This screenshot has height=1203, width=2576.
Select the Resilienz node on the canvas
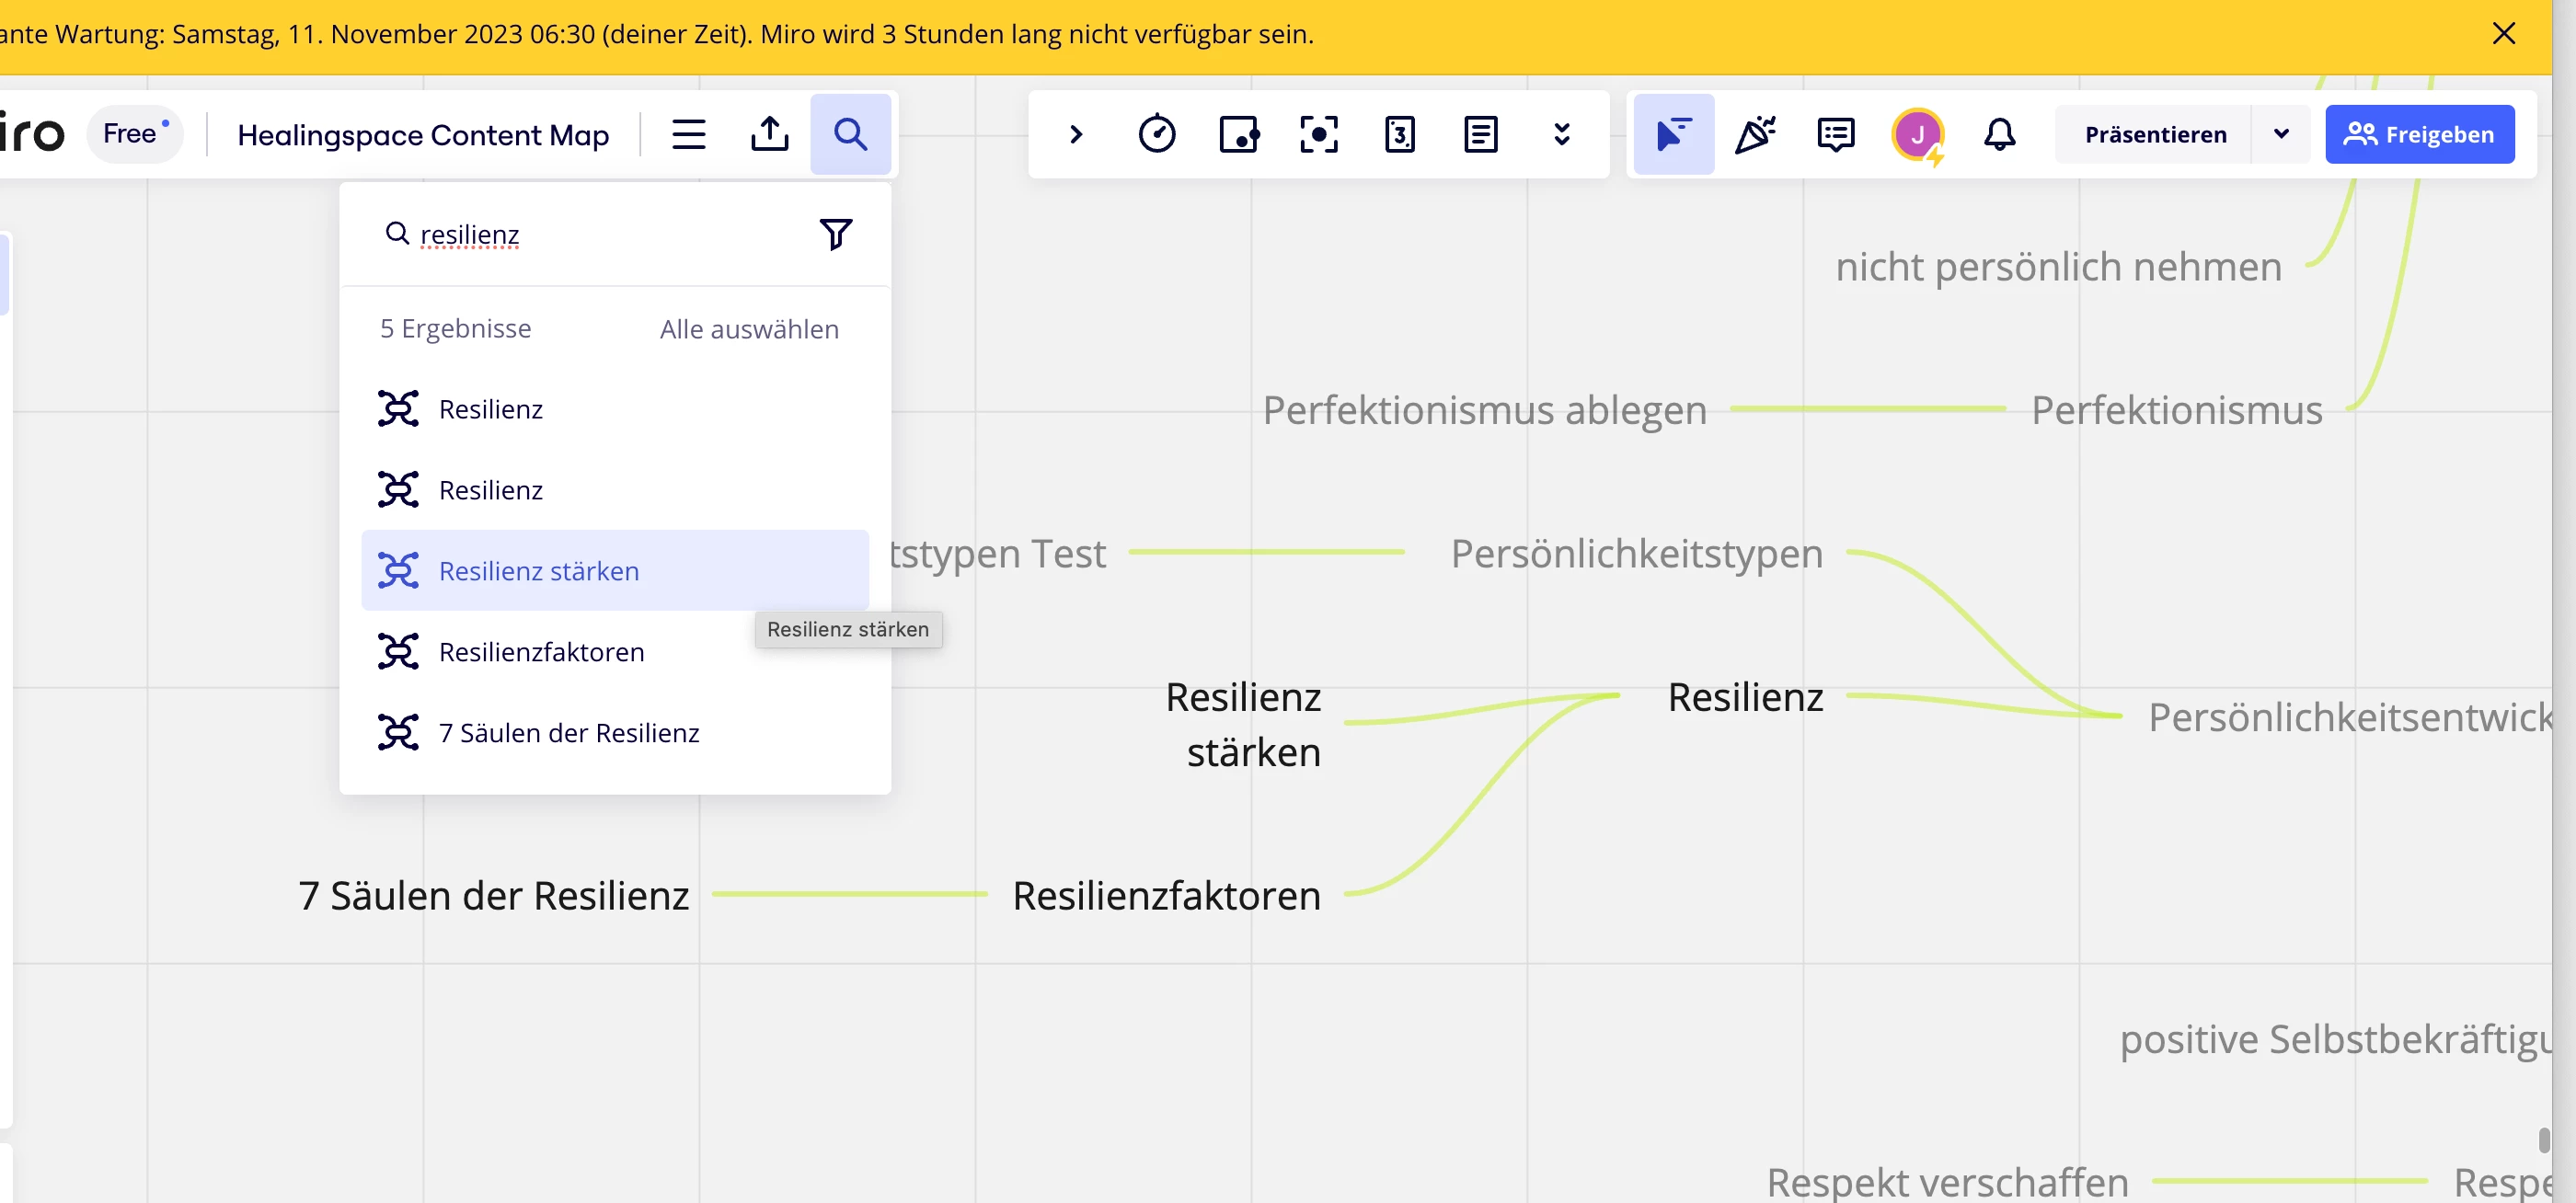coord(1745,697)
